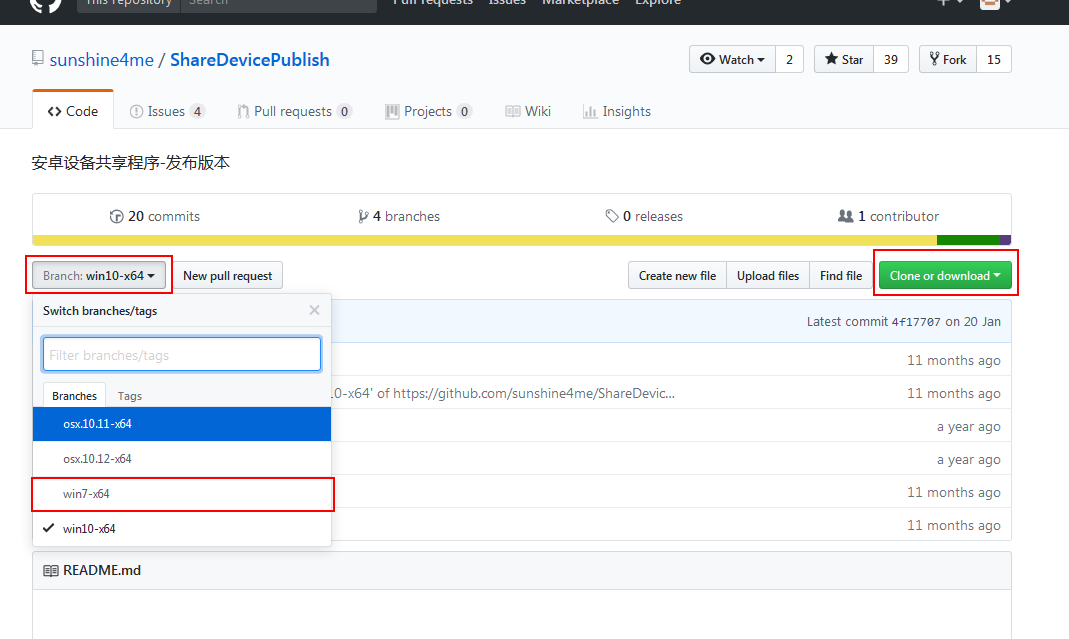The width and height of the screenshot is (1069, 639).
Task: Click the eye icon on Watch
Action: (708, 59)
